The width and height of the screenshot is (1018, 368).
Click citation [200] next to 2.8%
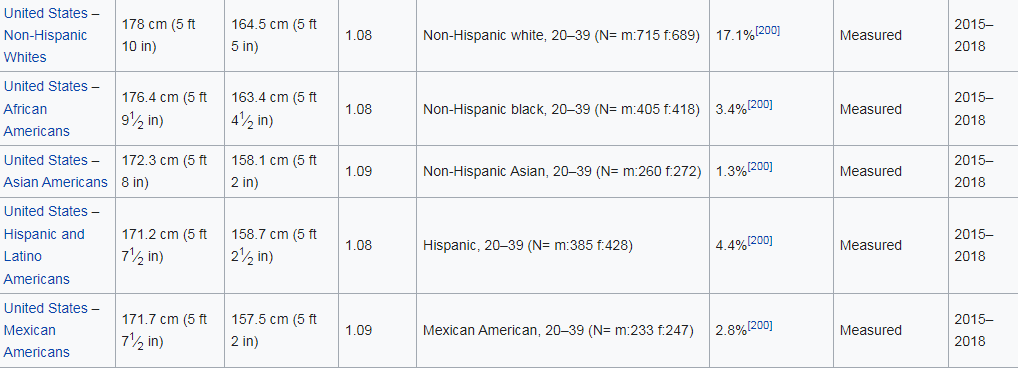tap(760, 325)
